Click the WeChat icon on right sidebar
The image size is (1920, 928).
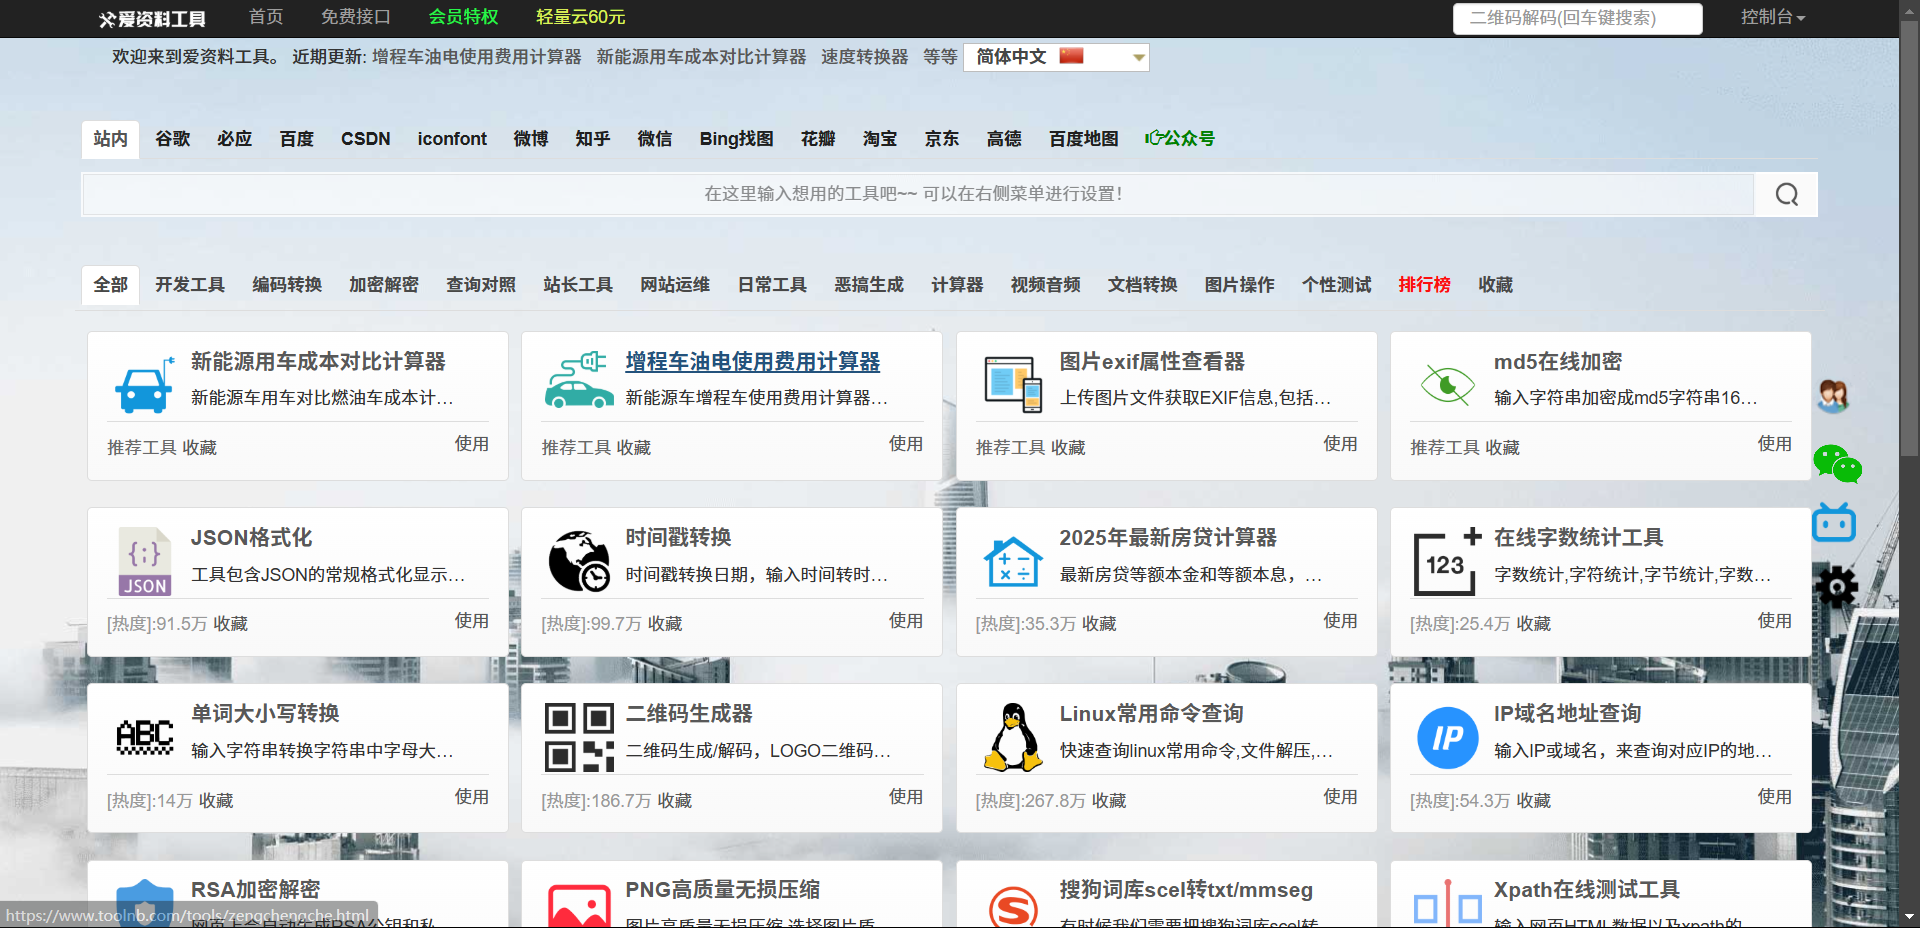tap(1836, 464)
